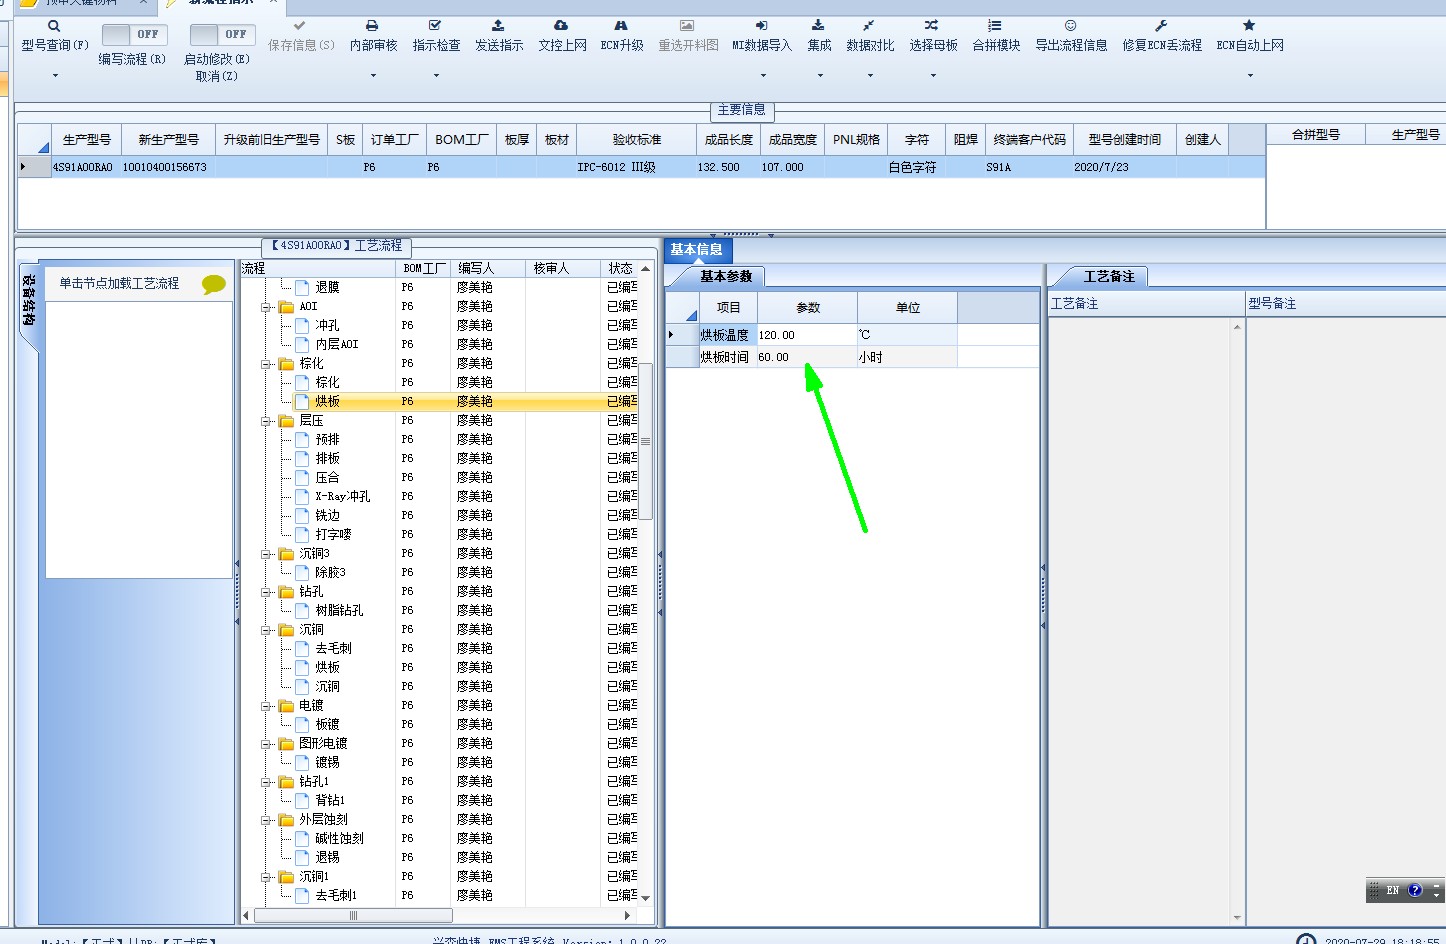The height and width of the screenshot is (944, 1446).
Task: Open dropdown arrow under 指示检查
Action: point(436,76)
